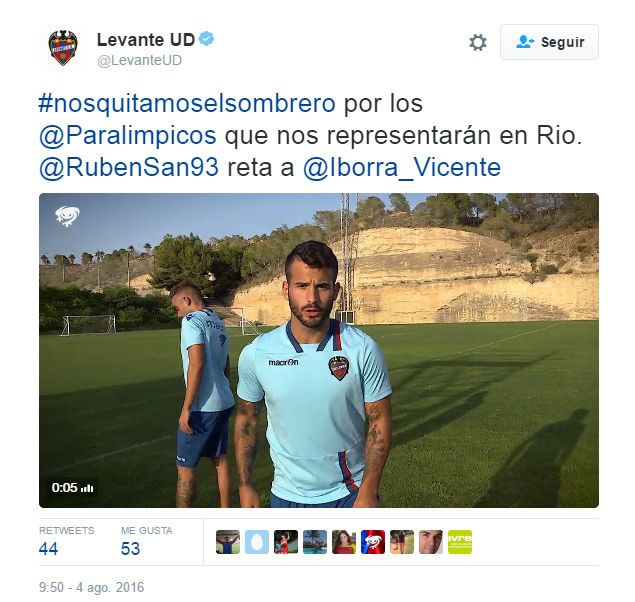This screenshot has width=635, height=602.
Task: Open the Levante UD profile avatar
Action: [x=63, y=48]
